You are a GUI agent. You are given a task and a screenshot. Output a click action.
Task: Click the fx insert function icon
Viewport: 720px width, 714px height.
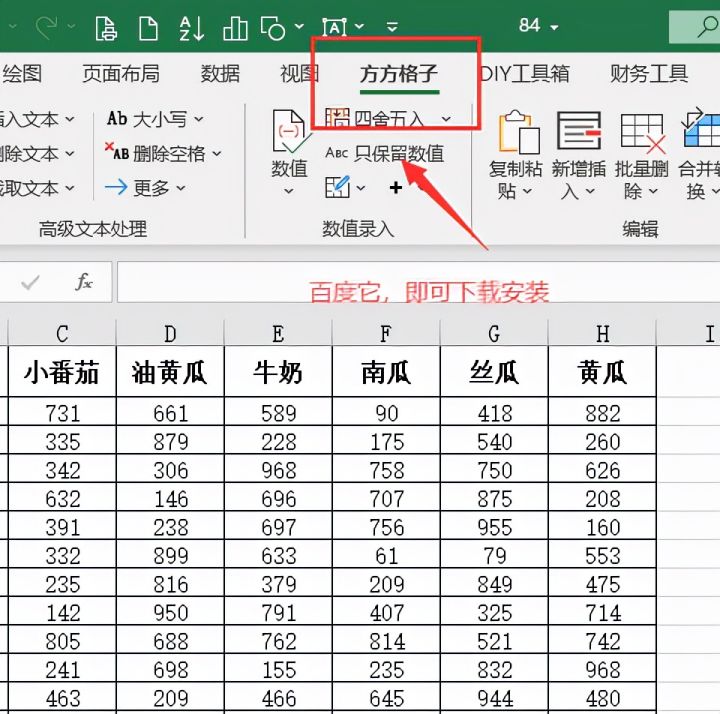84,282
